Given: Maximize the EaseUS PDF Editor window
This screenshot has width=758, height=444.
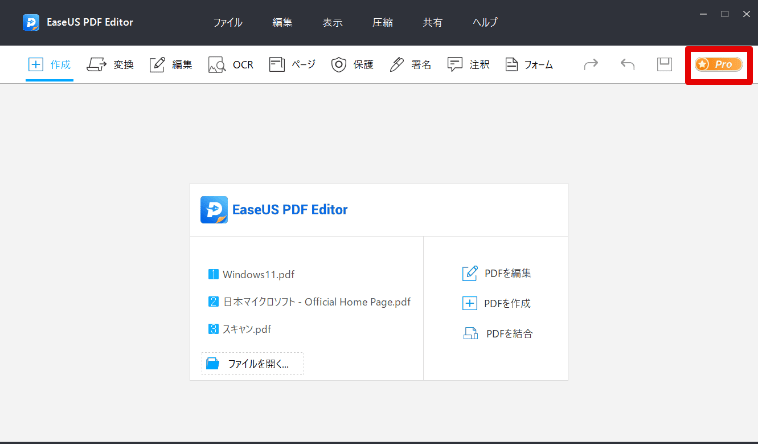Looking at the screenshot, I should 725,15.
